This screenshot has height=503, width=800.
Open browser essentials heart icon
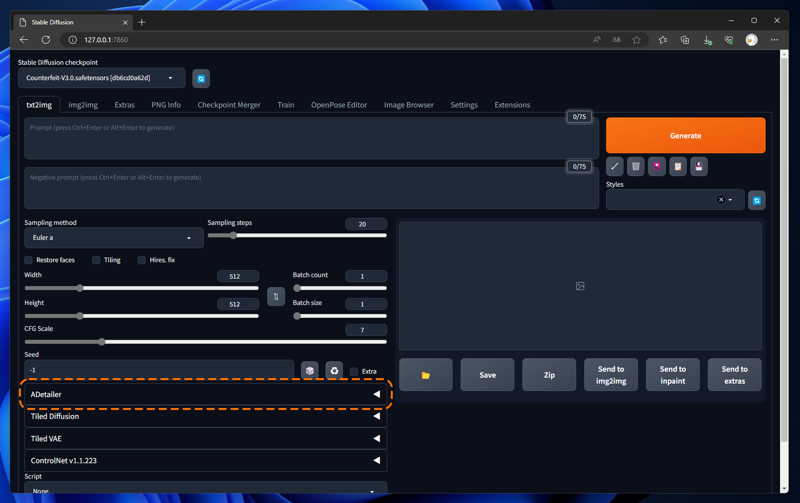click(729, 40)
